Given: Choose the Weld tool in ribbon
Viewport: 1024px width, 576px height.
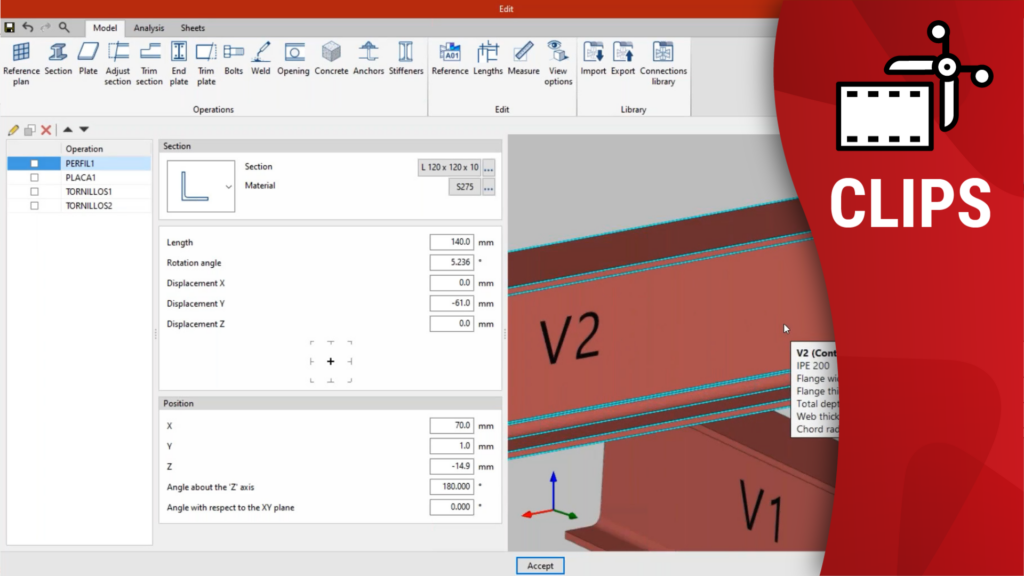Looking at the screenshot, I should (261, 62).
